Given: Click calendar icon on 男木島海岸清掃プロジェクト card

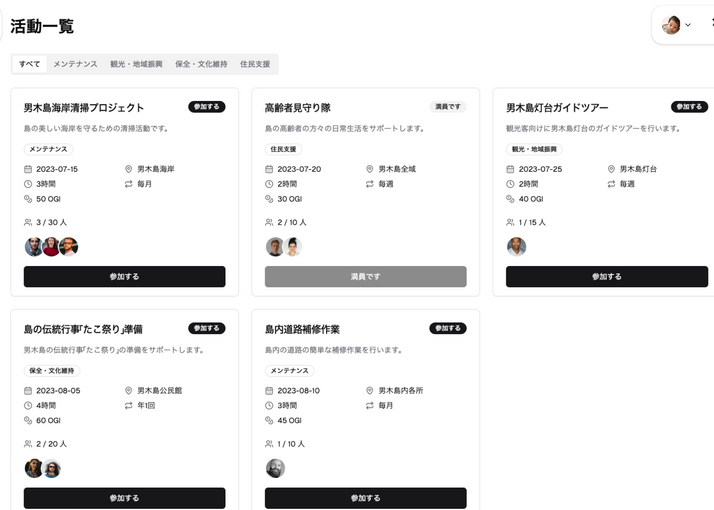Looking at the screenshot, I should [x=28, y=169].
